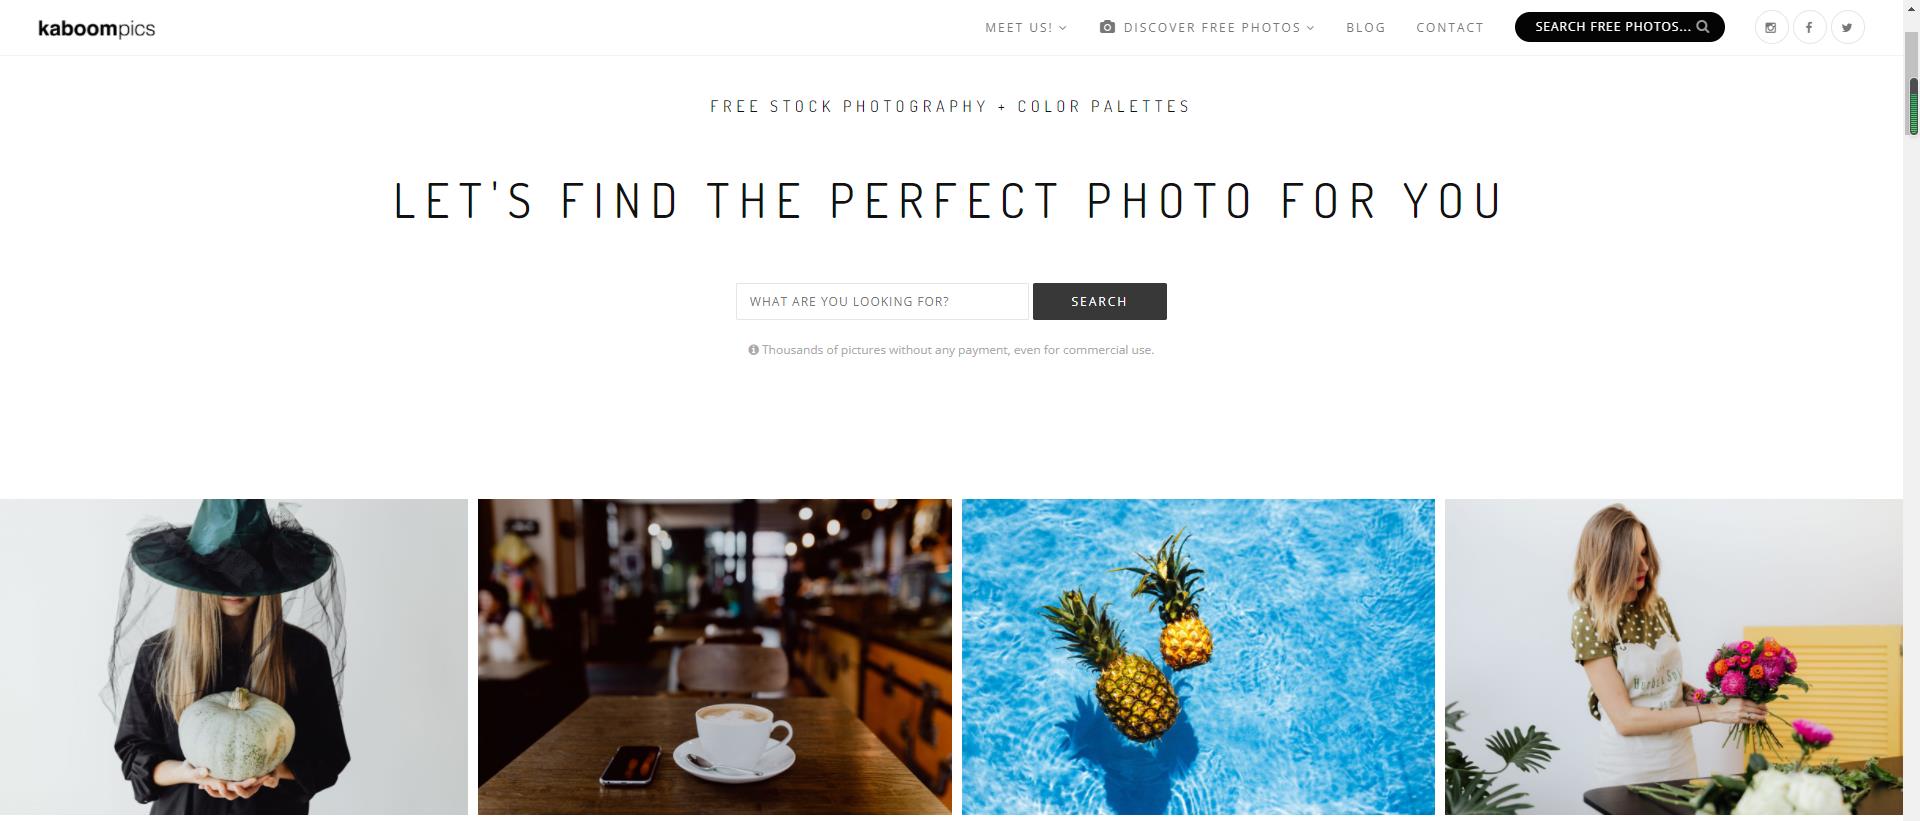Click the info icon before Thousands of pictures
This screenshot has width=1920, height=821.
753,350
